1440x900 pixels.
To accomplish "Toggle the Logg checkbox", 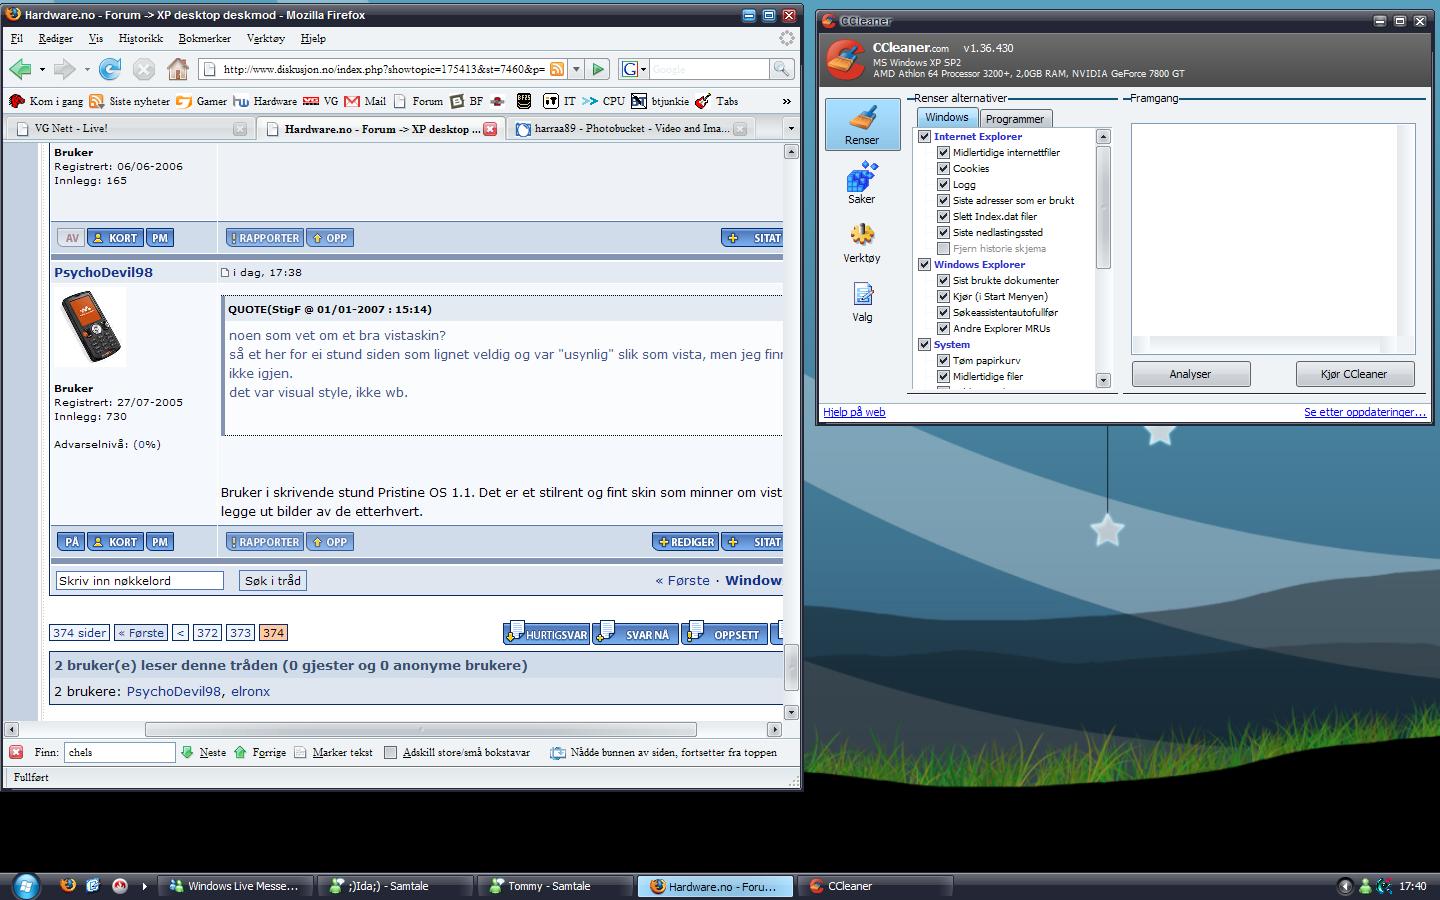I will [x=943, y=184].
